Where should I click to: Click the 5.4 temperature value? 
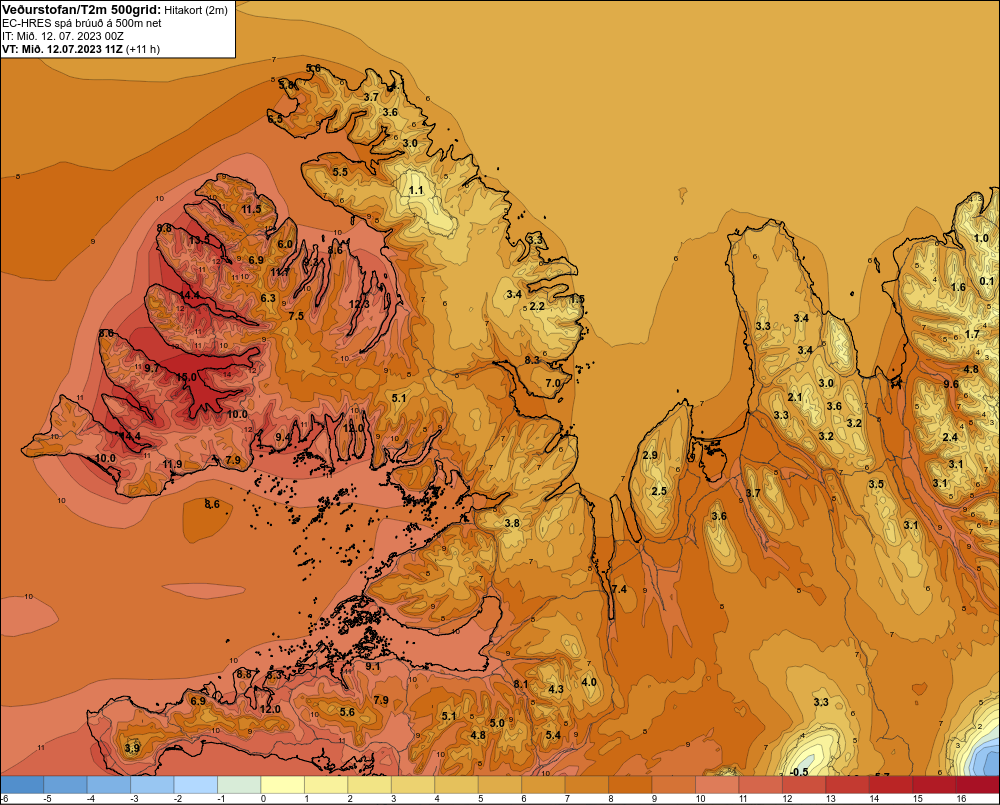coord(554,735)
